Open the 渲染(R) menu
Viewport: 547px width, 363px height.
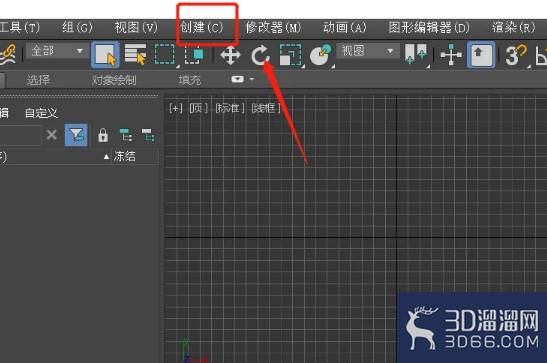pos(513,27)
